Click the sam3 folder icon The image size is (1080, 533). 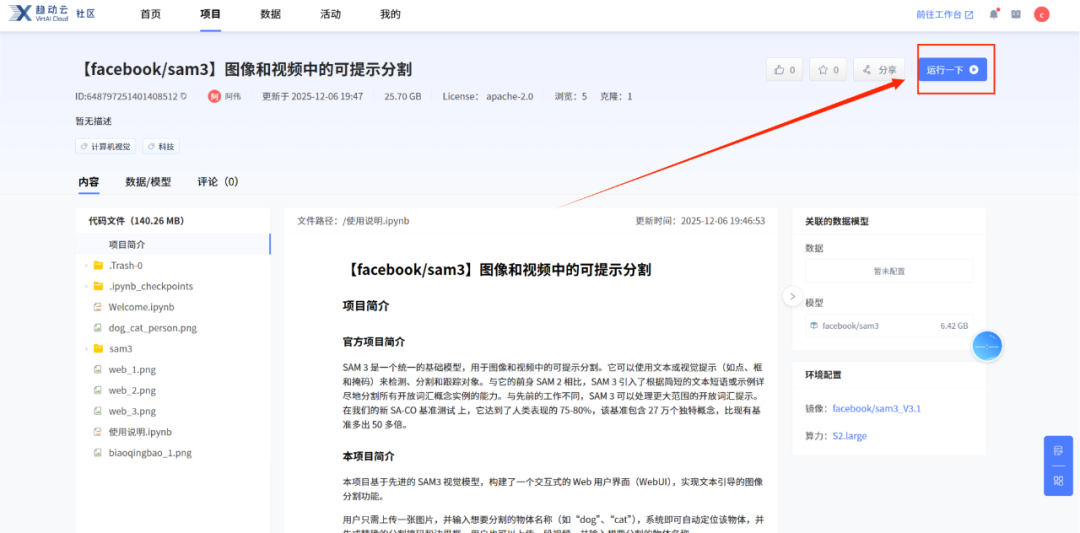click(98, 349)
